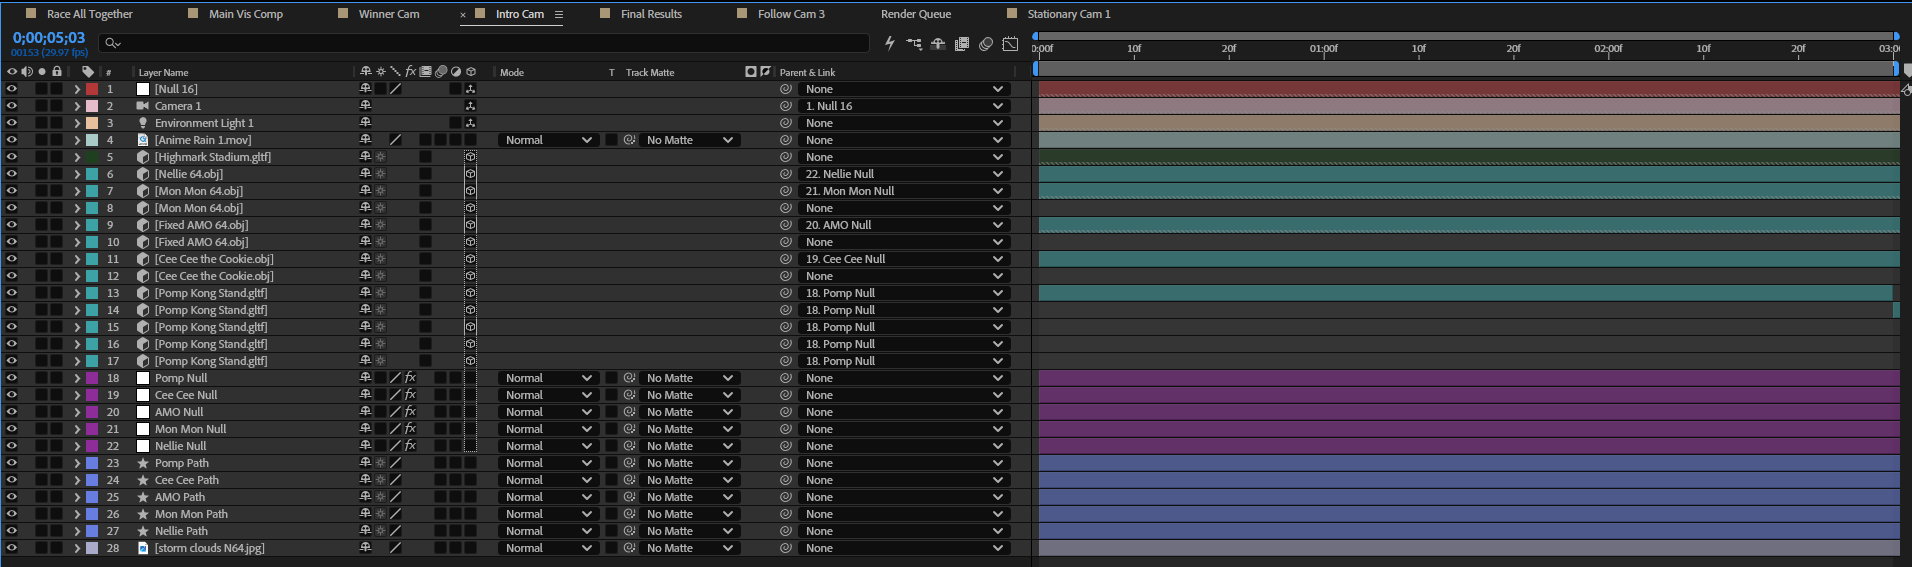Toggle visibility of Pomp Null layer
This screenshot has height=567, width=1912.
pyautogui.click(x=12, y=378)
